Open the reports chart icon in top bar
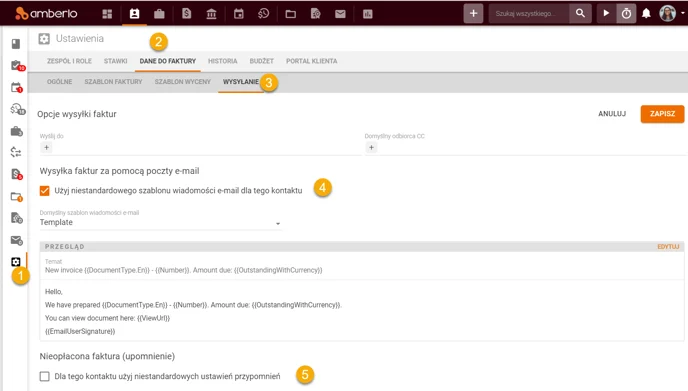 (x=368, y=14)
